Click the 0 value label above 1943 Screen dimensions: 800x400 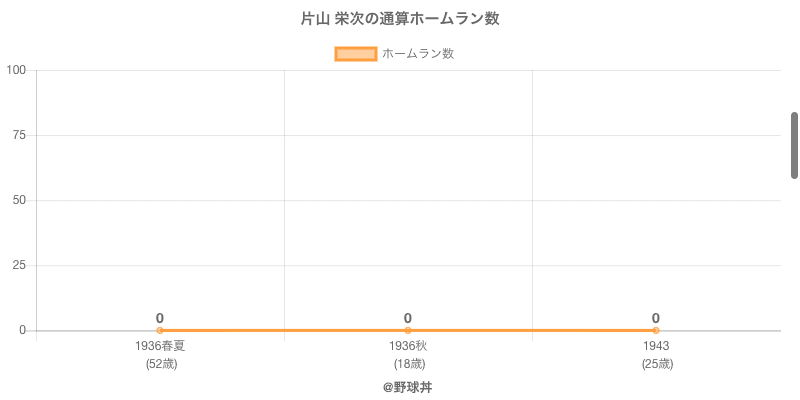tap(656, 318)
